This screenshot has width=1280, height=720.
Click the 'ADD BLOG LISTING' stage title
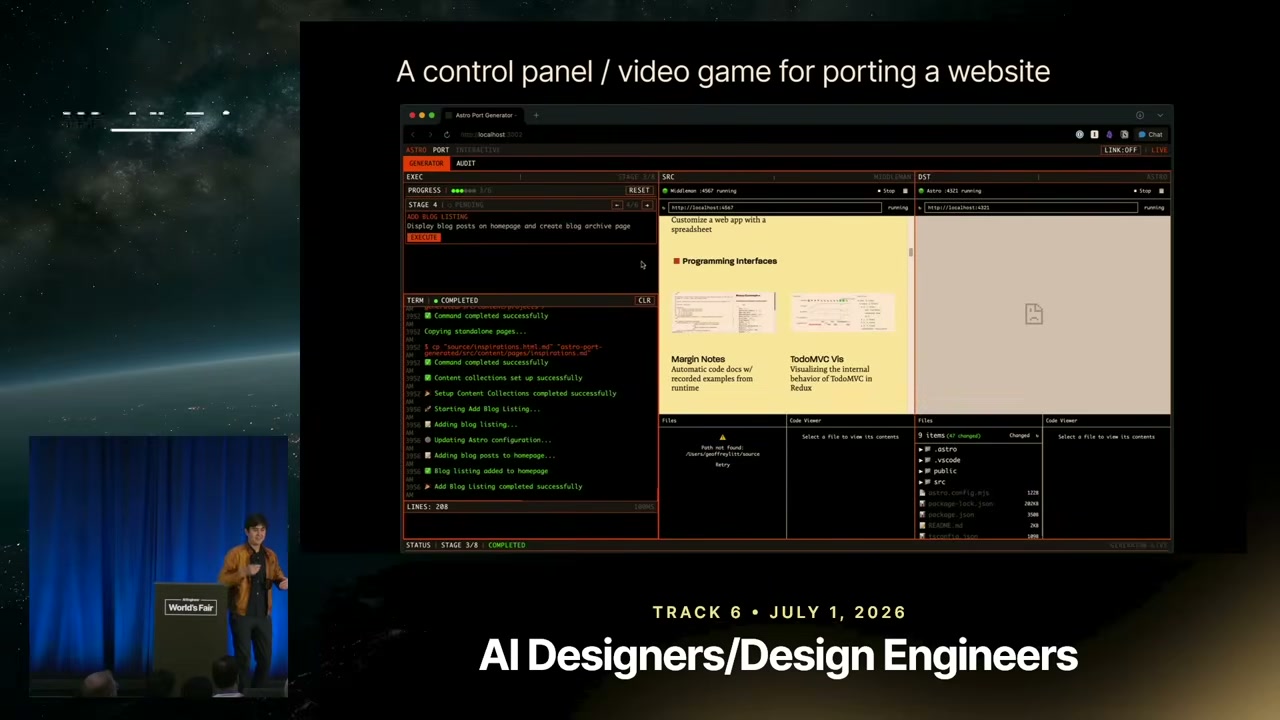[437, 217]
